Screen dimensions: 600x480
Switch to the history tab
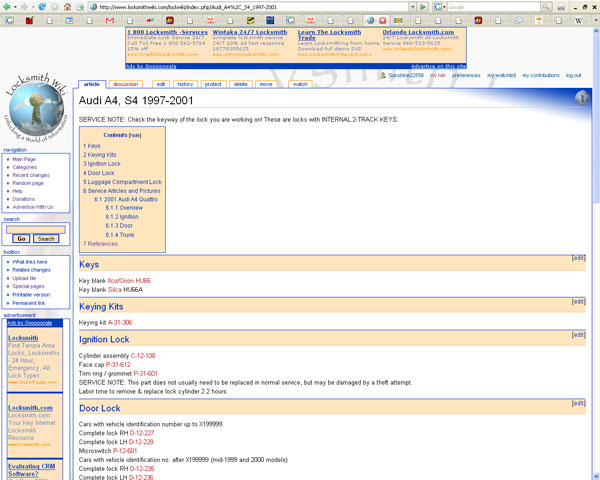pyautogui.click(x=185, y=84)
